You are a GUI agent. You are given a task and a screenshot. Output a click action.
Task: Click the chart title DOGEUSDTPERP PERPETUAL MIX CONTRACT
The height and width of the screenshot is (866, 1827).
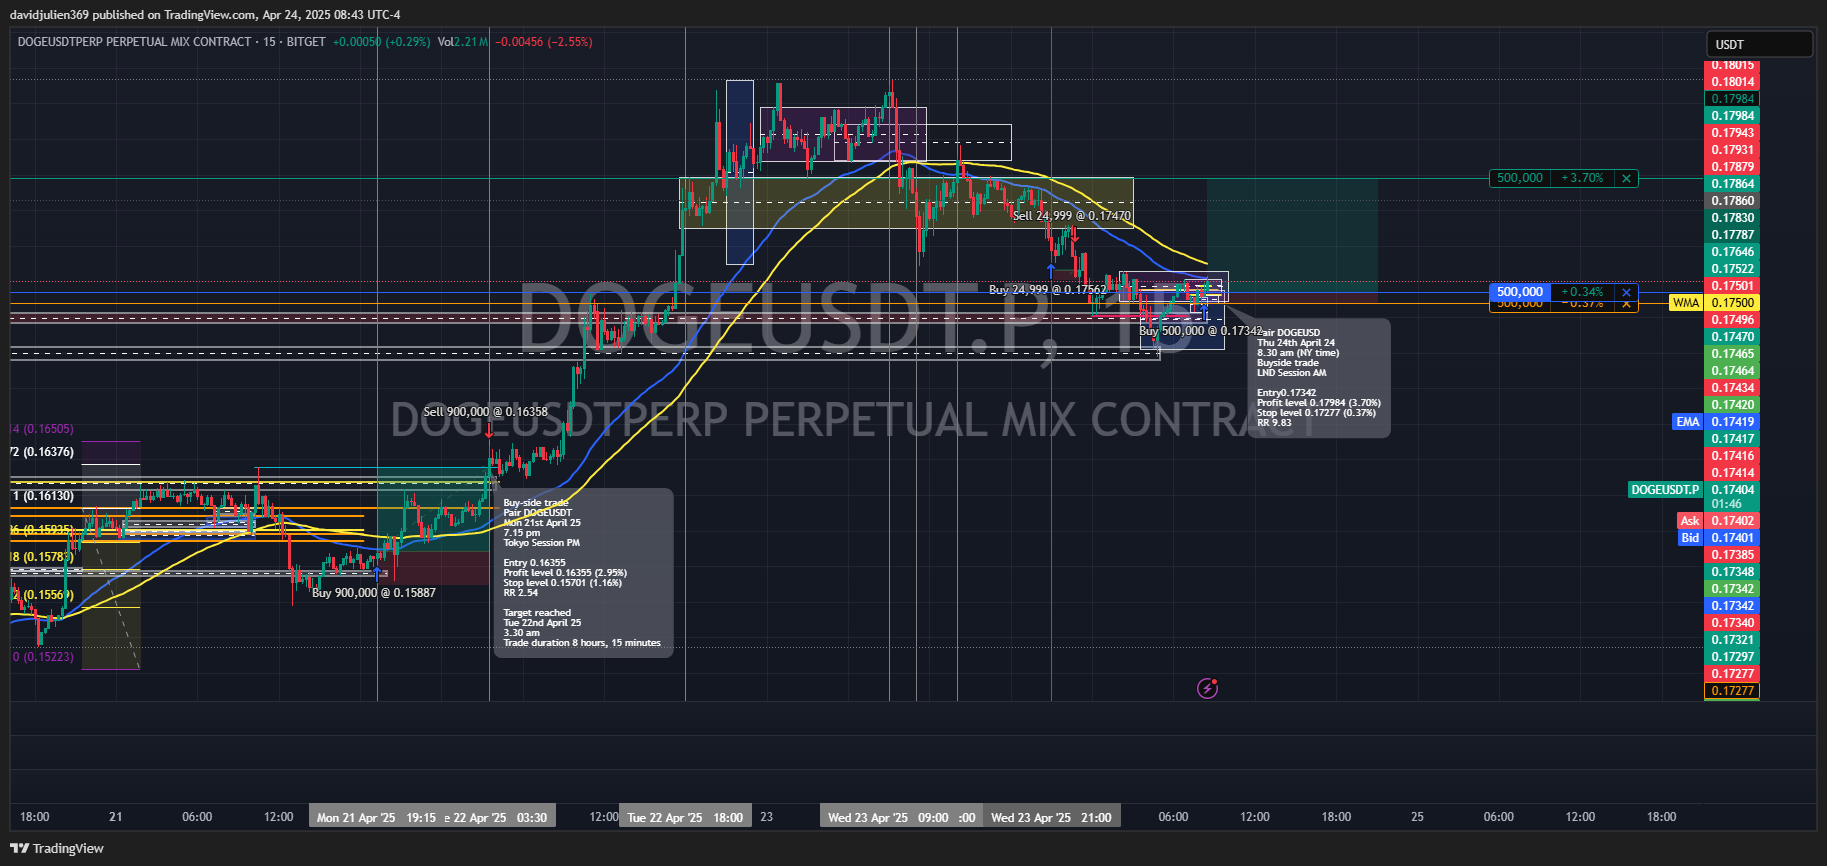(x=135, y=42)
